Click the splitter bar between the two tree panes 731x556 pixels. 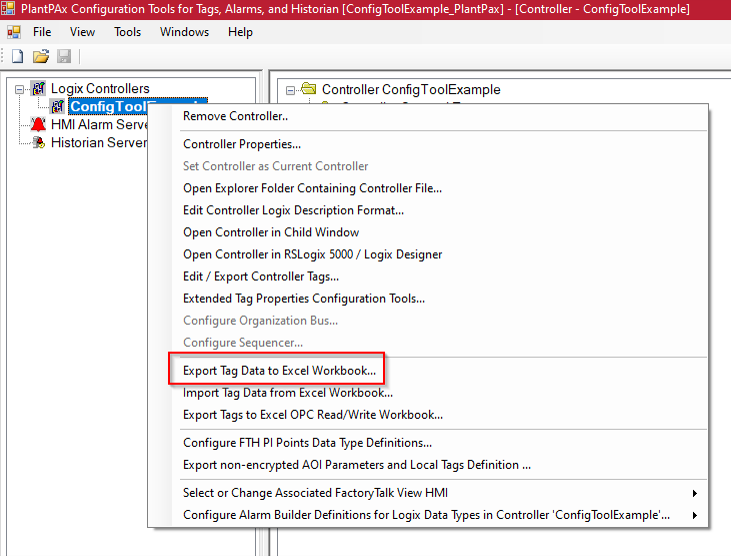pyautogui.click(x=265, y=312)
